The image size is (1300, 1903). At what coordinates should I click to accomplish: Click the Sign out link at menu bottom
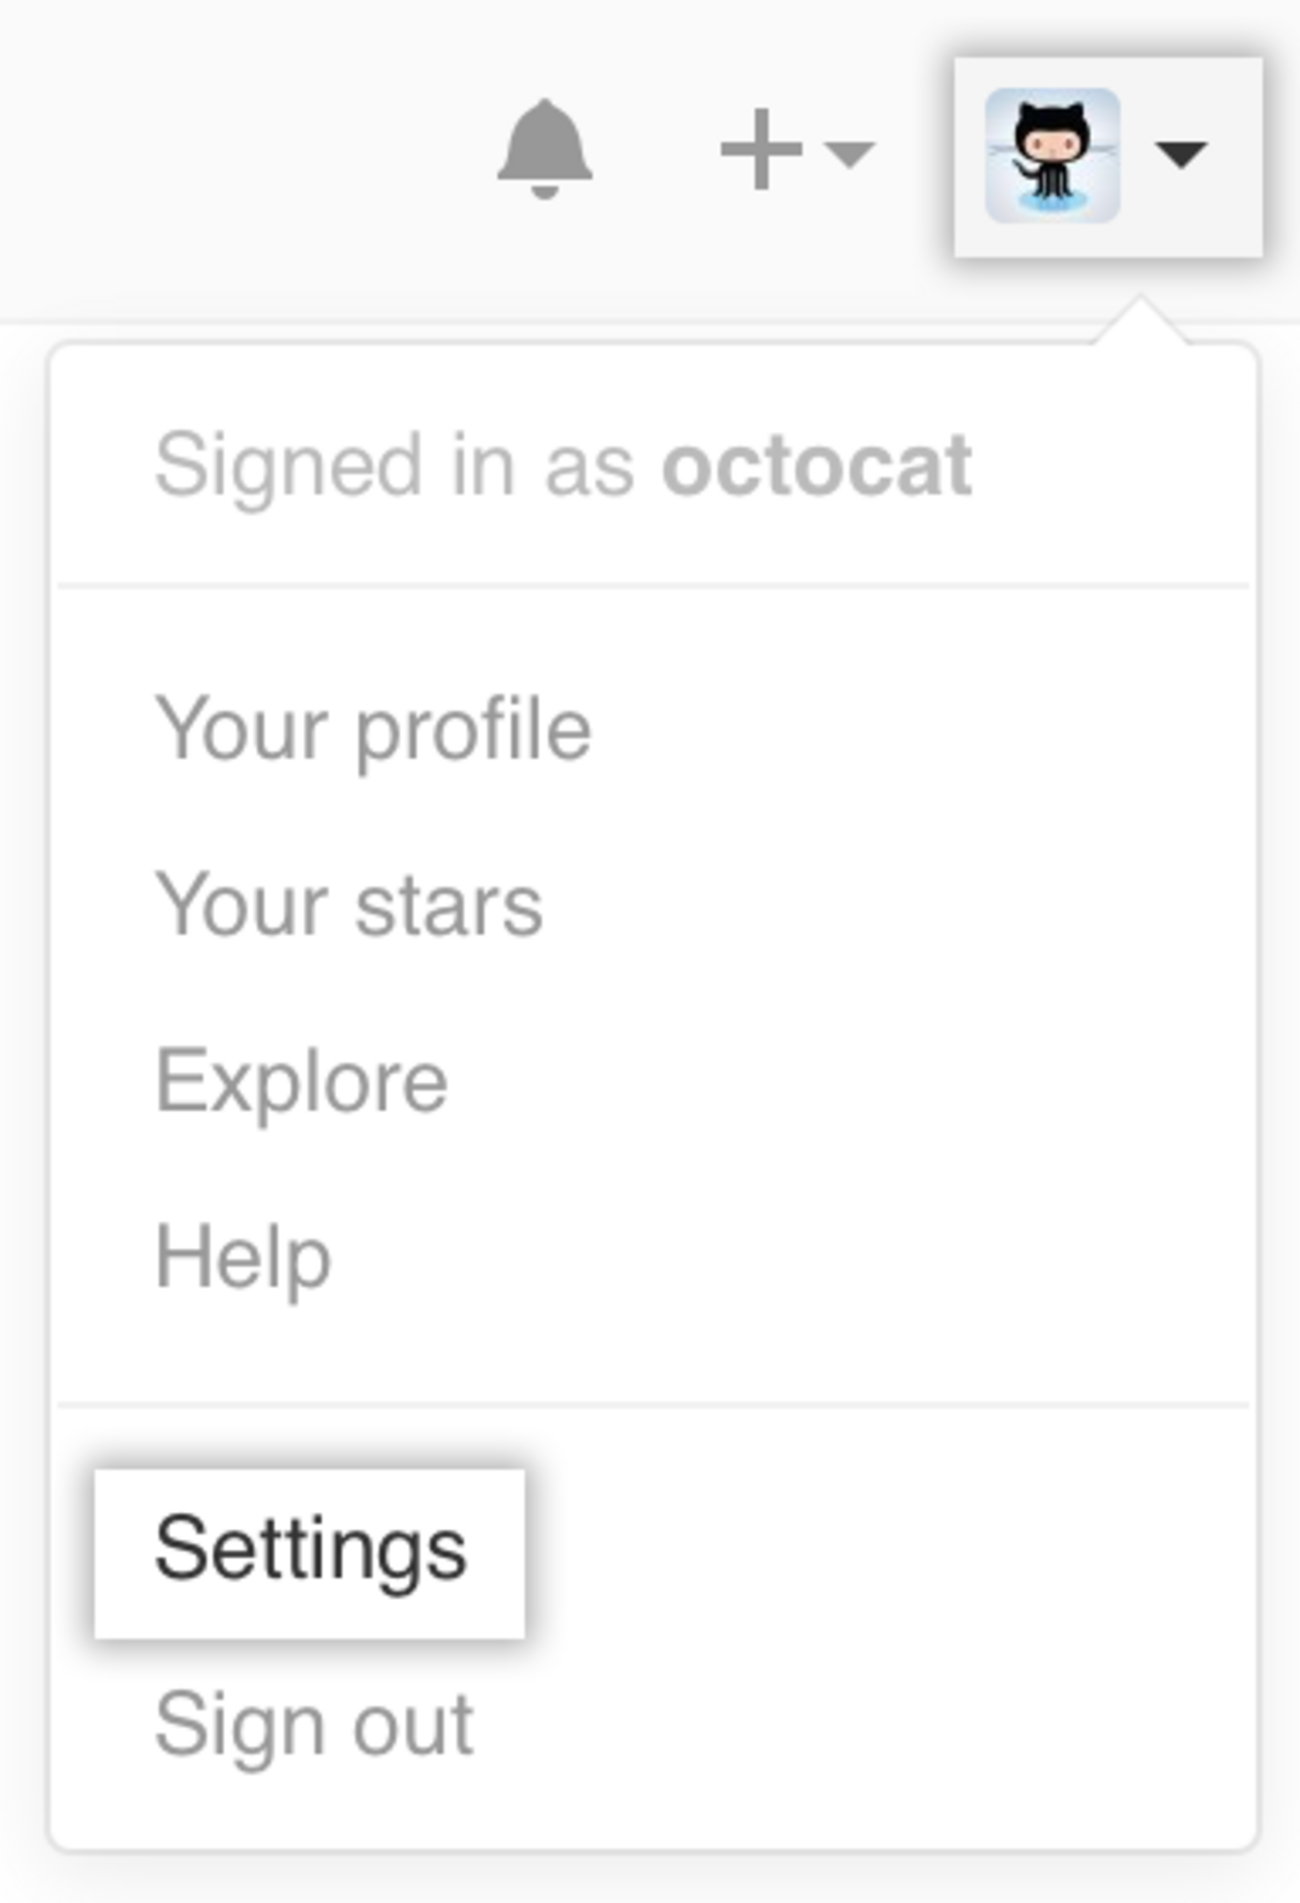(314, 1725)
